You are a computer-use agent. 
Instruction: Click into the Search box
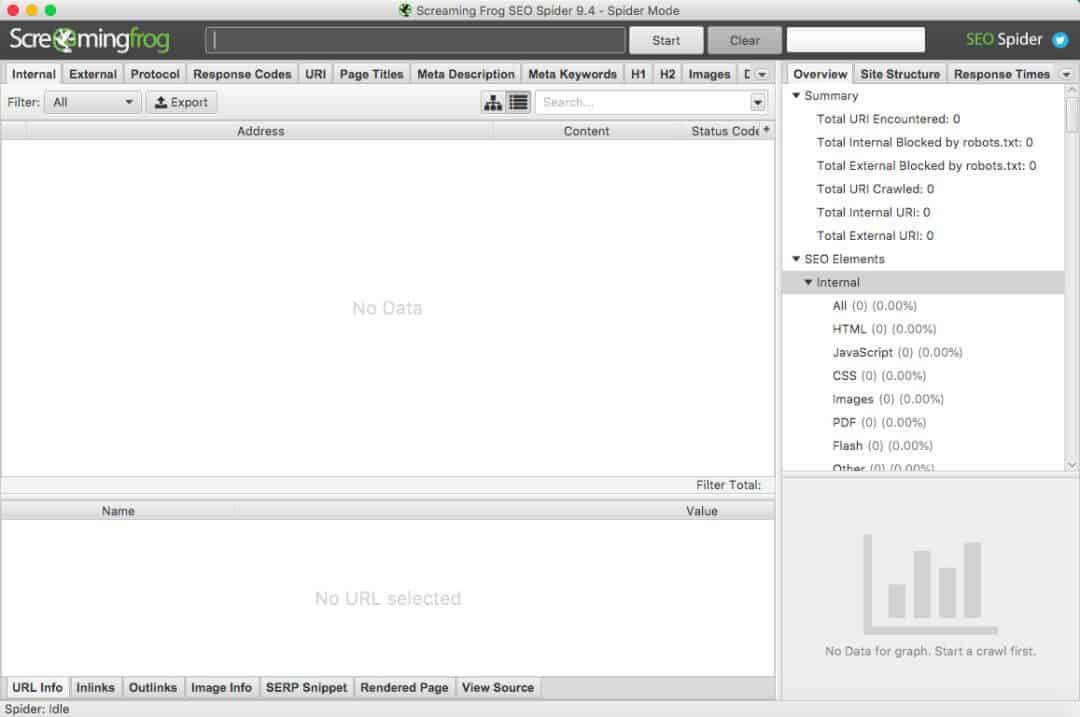pyautogui.click(x=643, y=103)
